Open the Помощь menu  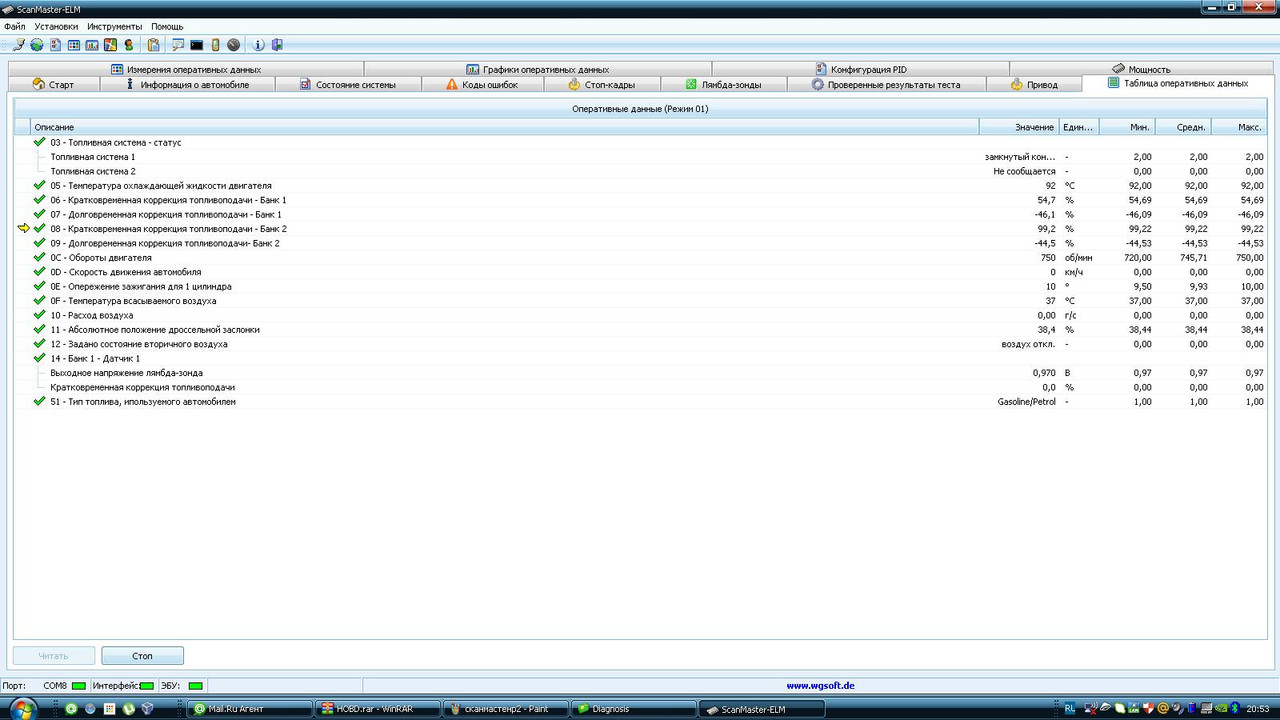(167, 26)
